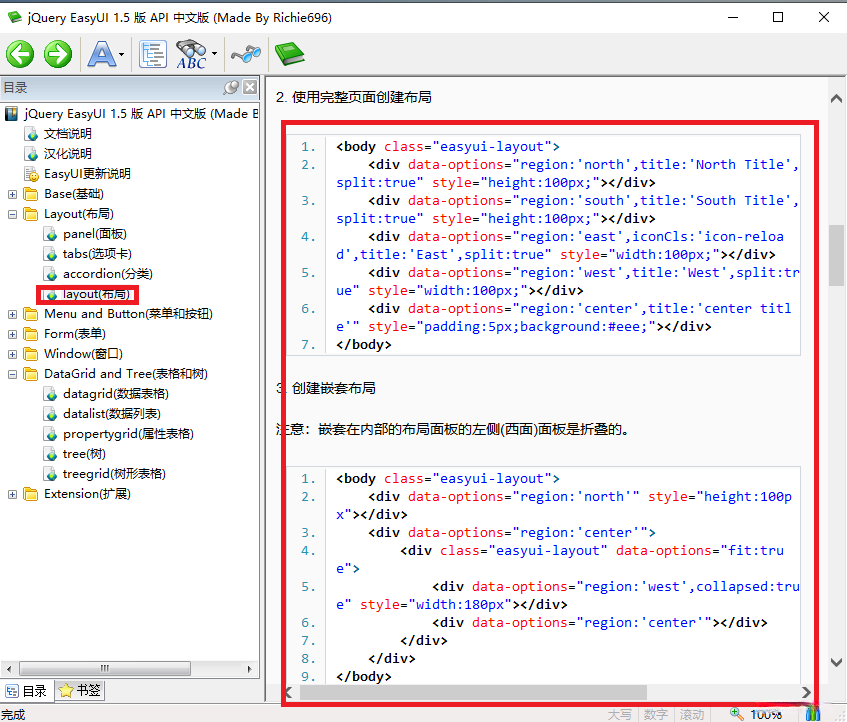The height and width of the screenshot is (722, 847).
Task: Pin the 目录 panel with pushpin icon
Action: click(231, 88)
